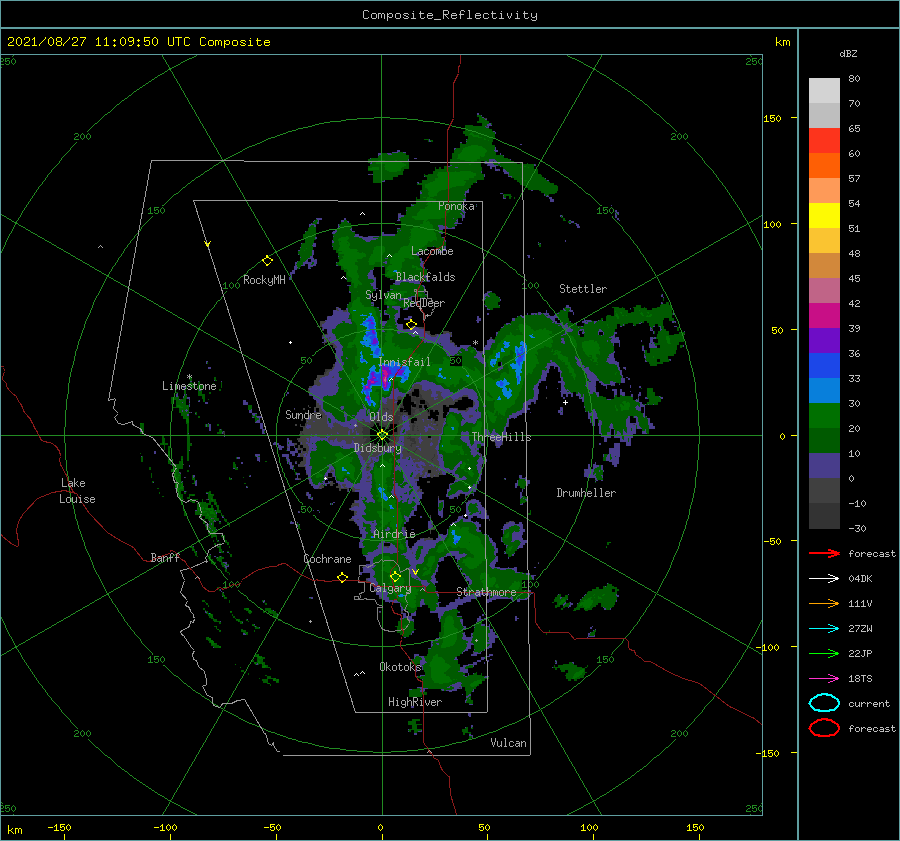The height and width of the screenshot is (841, 900).
Task: Click the Ponoka label
Action: click(456, 206)
